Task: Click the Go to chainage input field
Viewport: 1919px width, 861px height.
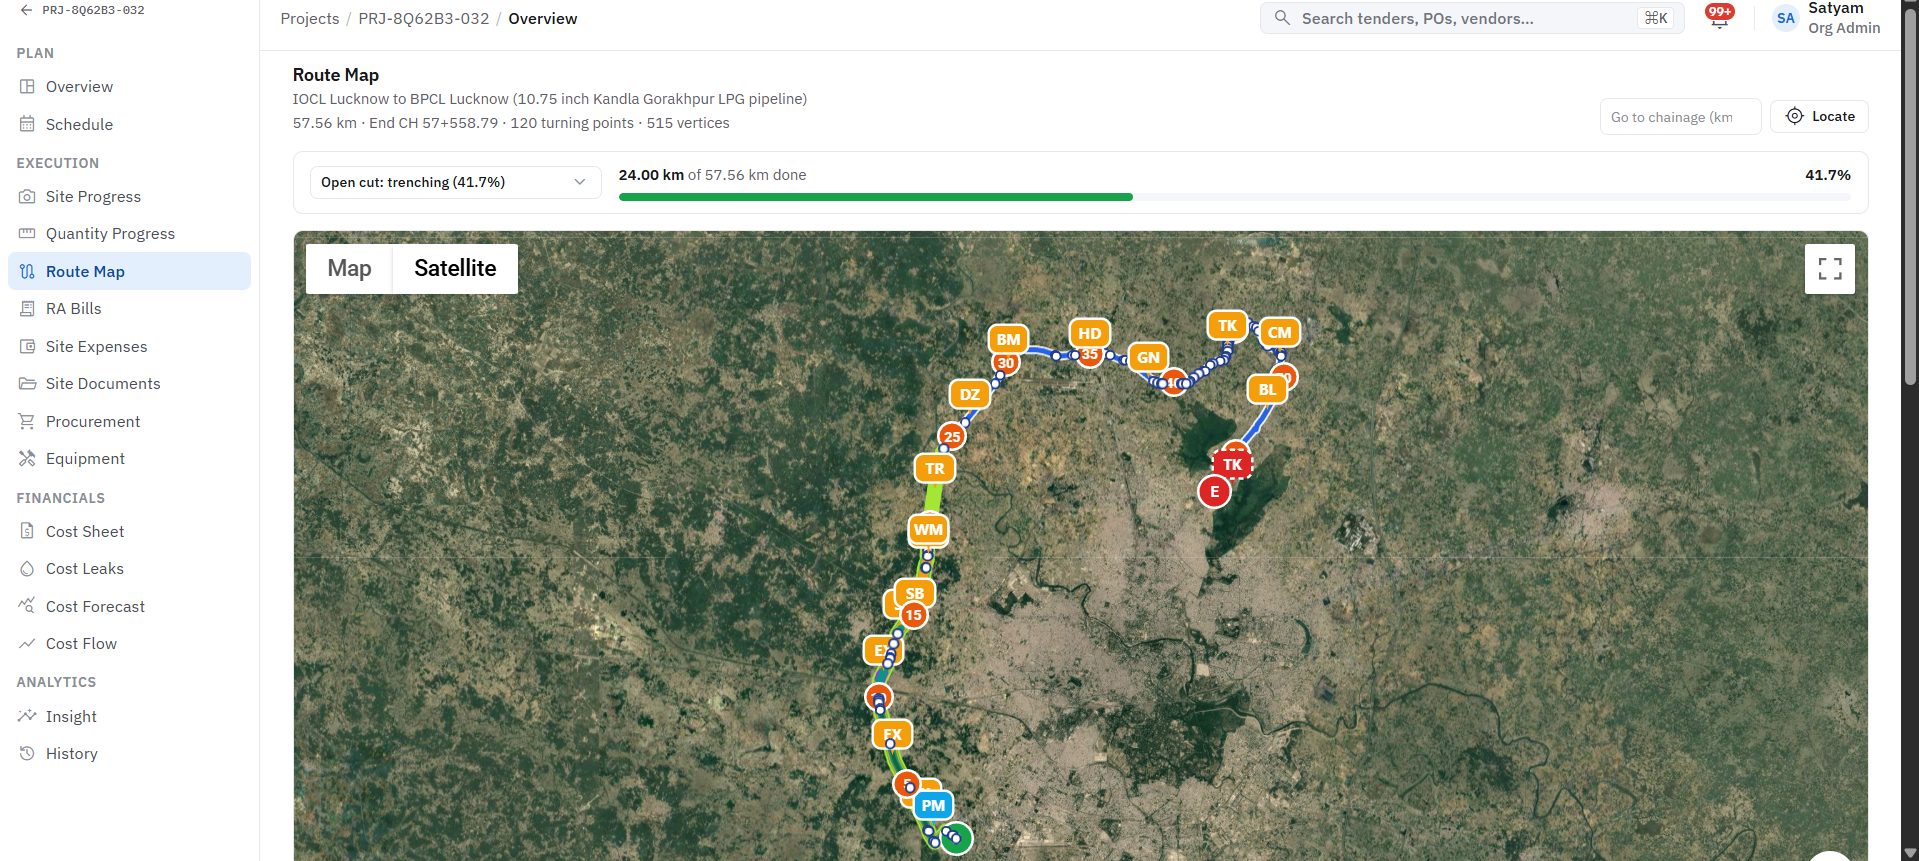Action: [1680, 117]
